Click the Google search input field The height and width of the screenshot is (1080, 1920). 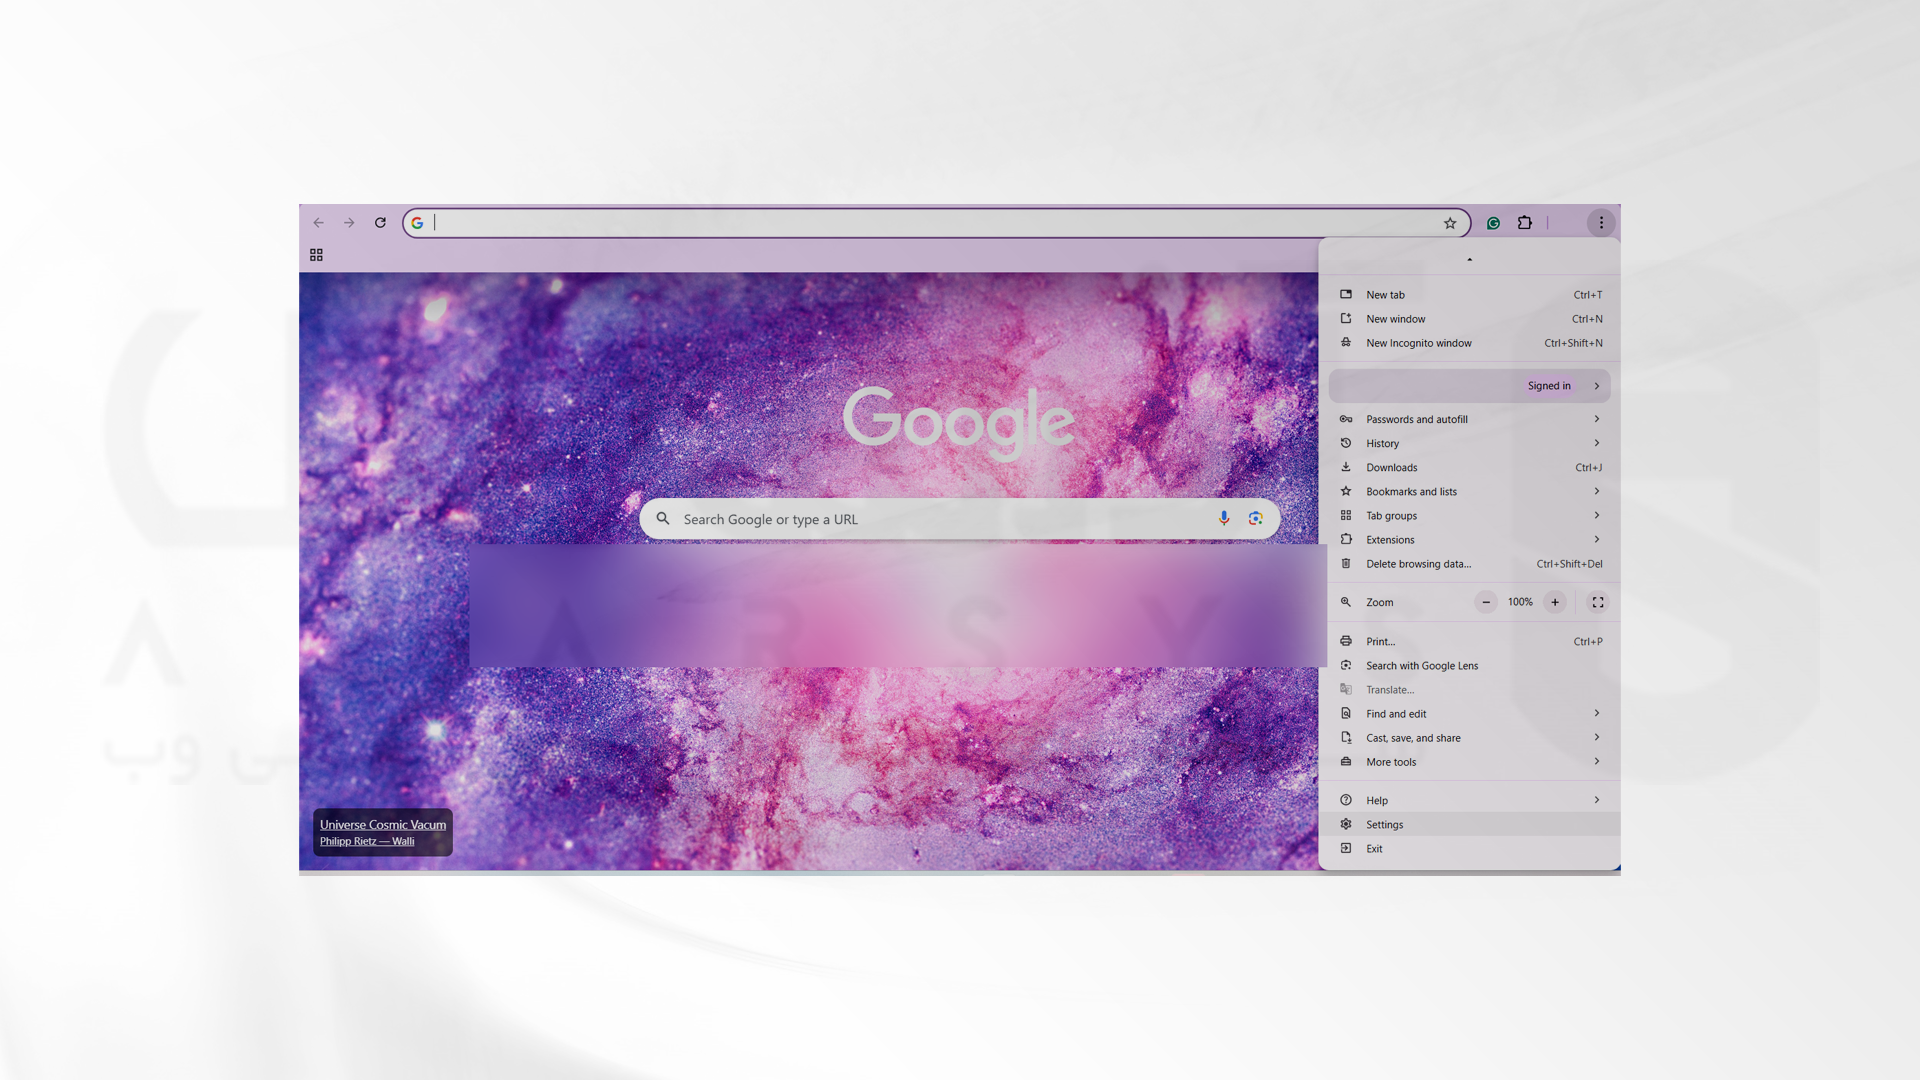click(x=960, y=518)
